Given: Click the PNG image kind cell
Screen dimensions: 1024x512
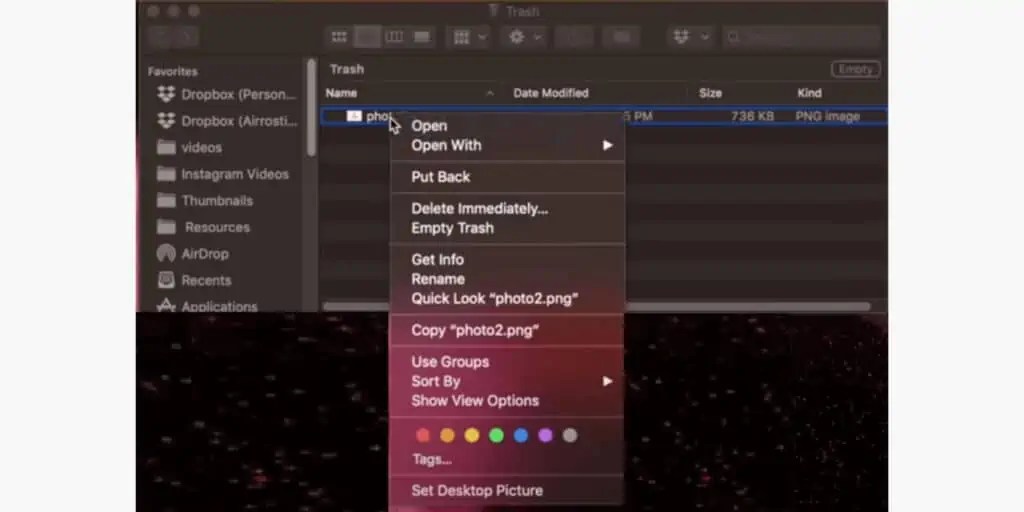Looking at the screenshot, I should (x=827, y=117).
